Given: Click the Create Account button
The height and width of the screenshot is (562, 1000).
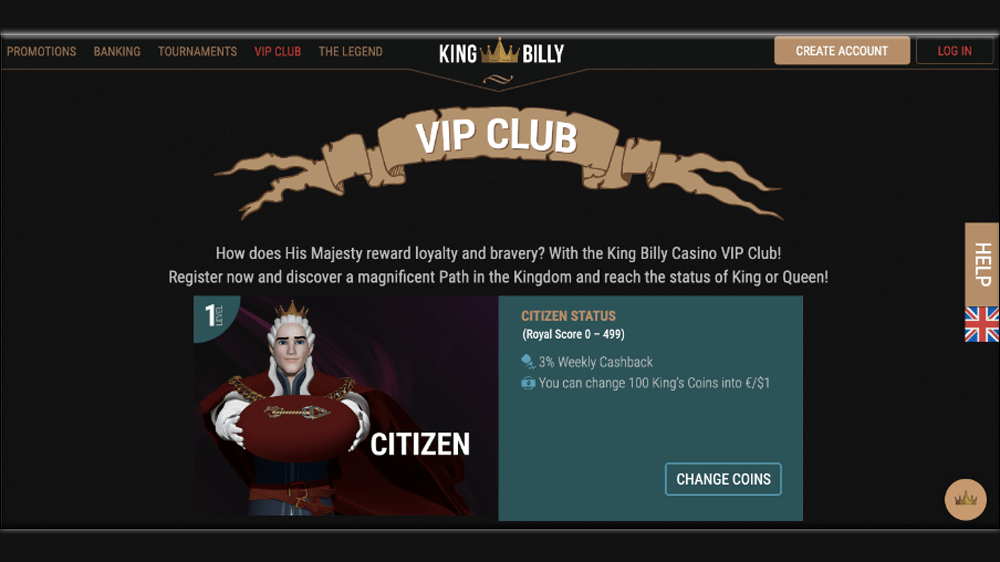Looking at the screenshot, I should pyautogui.click(x=842, y=50).
